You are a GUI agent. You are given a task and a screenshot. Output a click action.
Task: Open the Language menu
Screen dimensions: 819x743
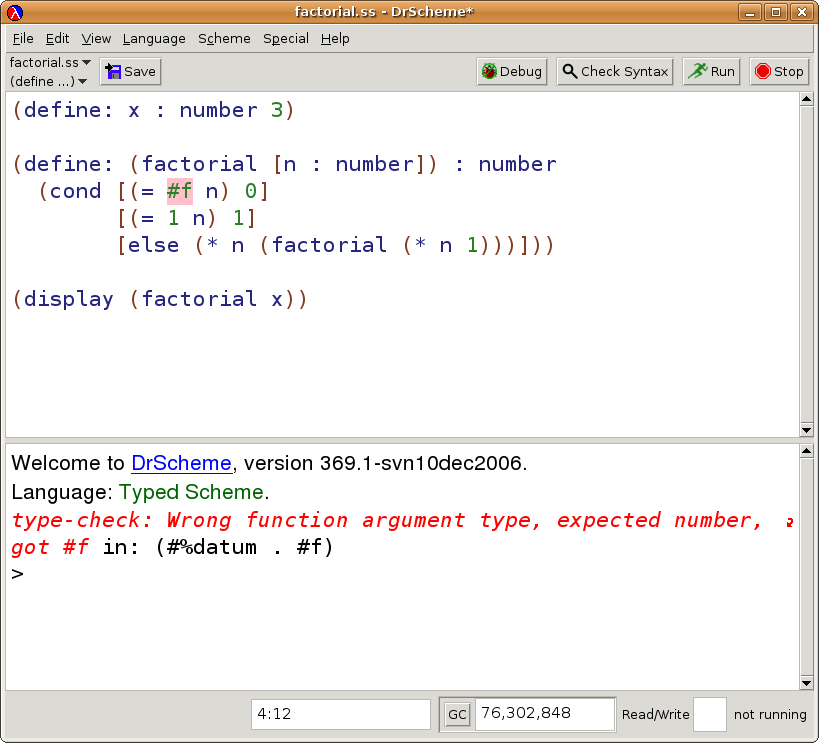tap(154, 38)
